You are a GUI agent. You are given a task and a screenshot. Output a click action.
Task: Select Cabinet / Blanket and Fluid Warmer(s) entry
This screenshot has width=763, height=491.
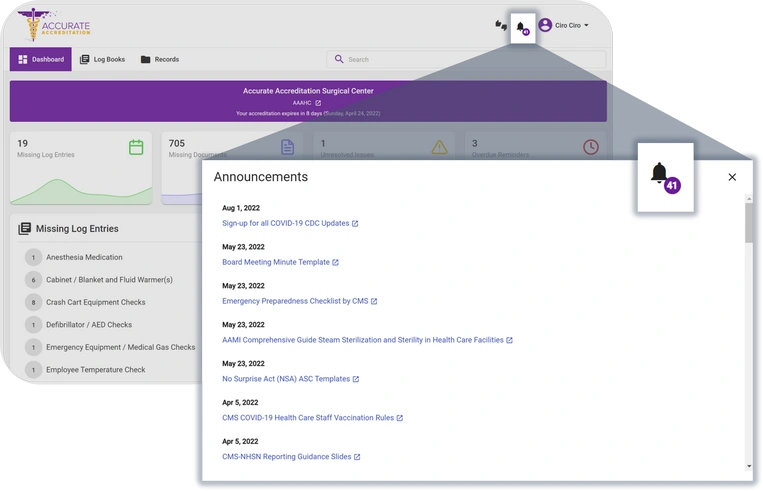tap(109, 279)
